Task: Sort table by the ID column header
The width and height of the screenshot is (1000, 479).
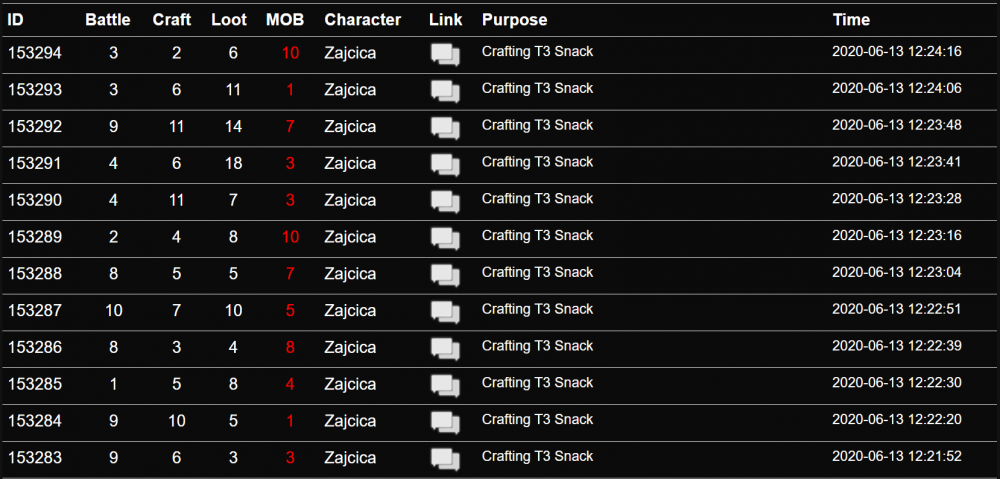Action: [x=15, y=20]
